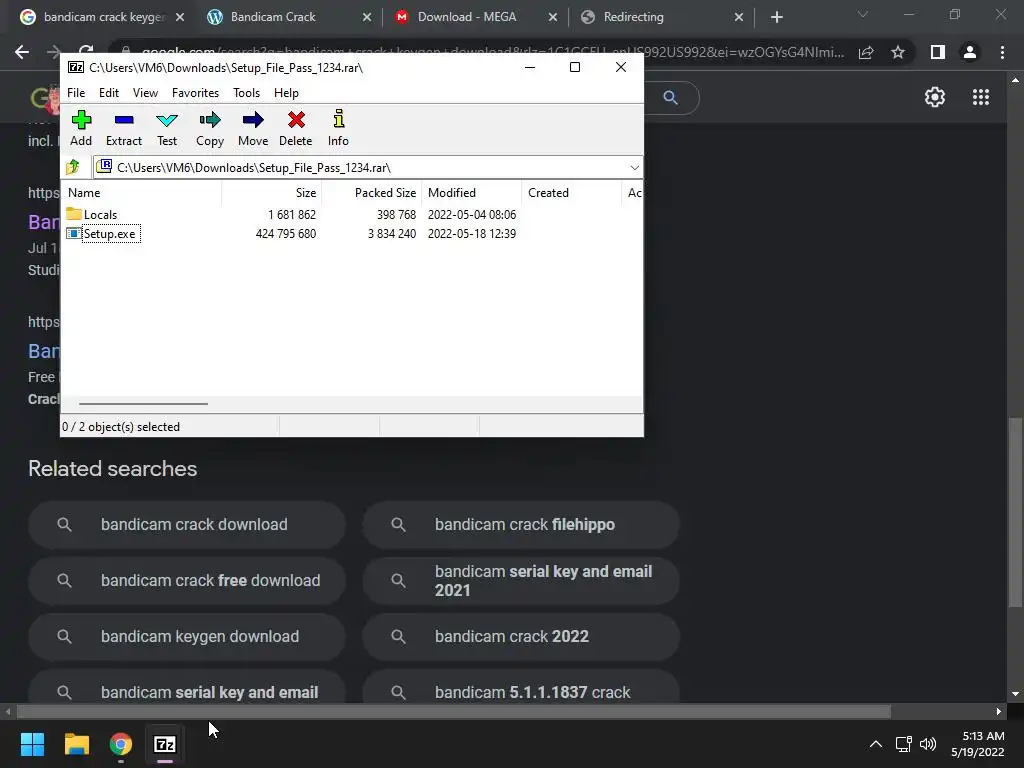Open the Google apps grid
Viewport: 1024px width, 768px height.
coord(980,97)
